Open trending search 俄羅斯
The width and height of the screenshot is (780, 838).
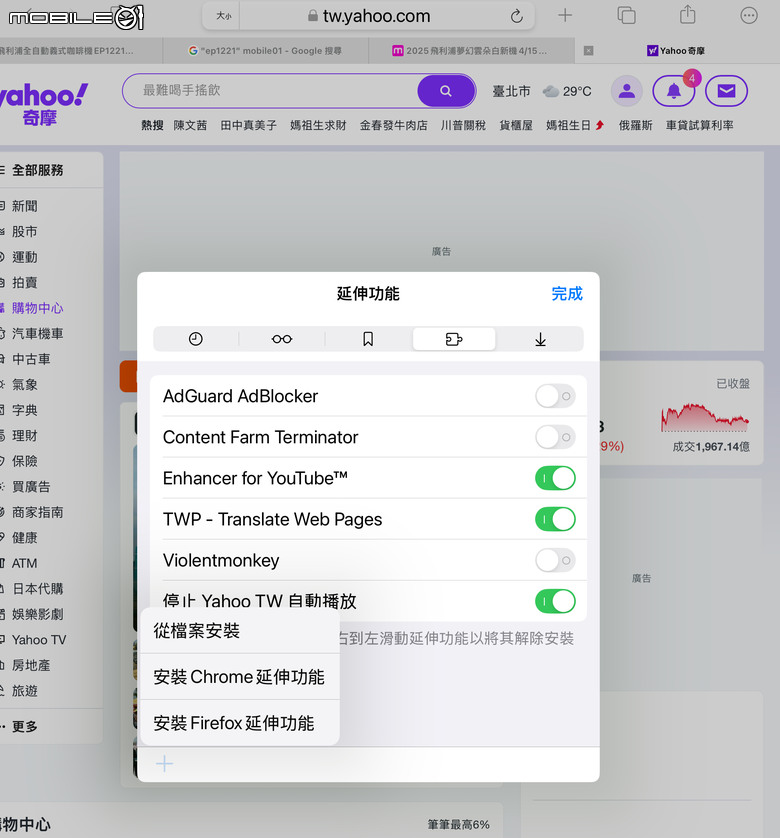pos(636,125)
